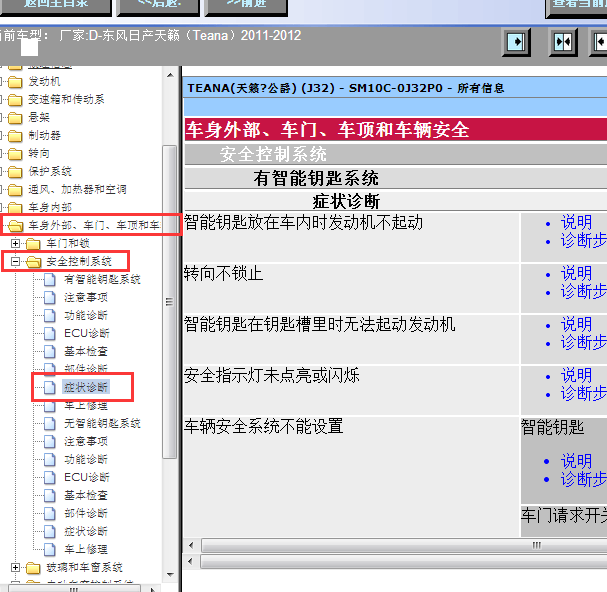The width and height of the screenshot is (607, 592).
Task: Open the 玻璃和车窗系统 folder
Action: tap(84, 568)
